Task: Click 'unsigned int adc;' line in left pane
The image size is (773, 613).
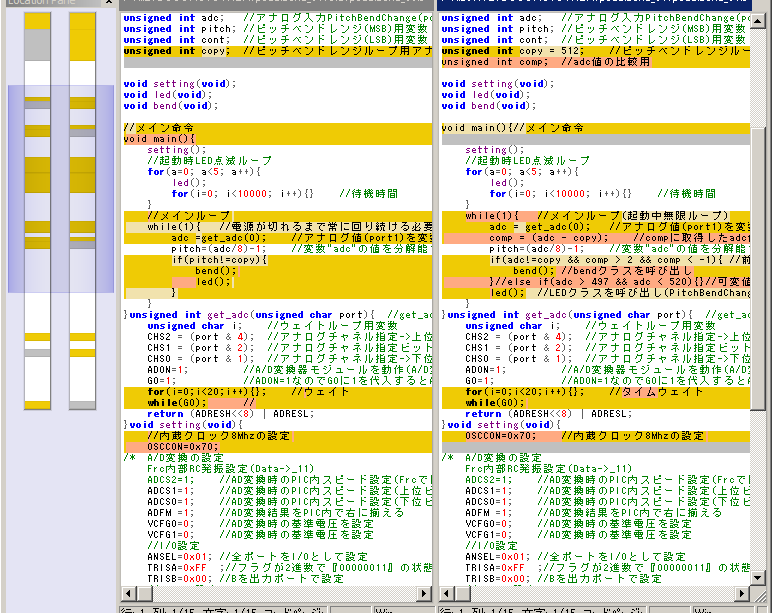Action: click(x=278, y=18)
